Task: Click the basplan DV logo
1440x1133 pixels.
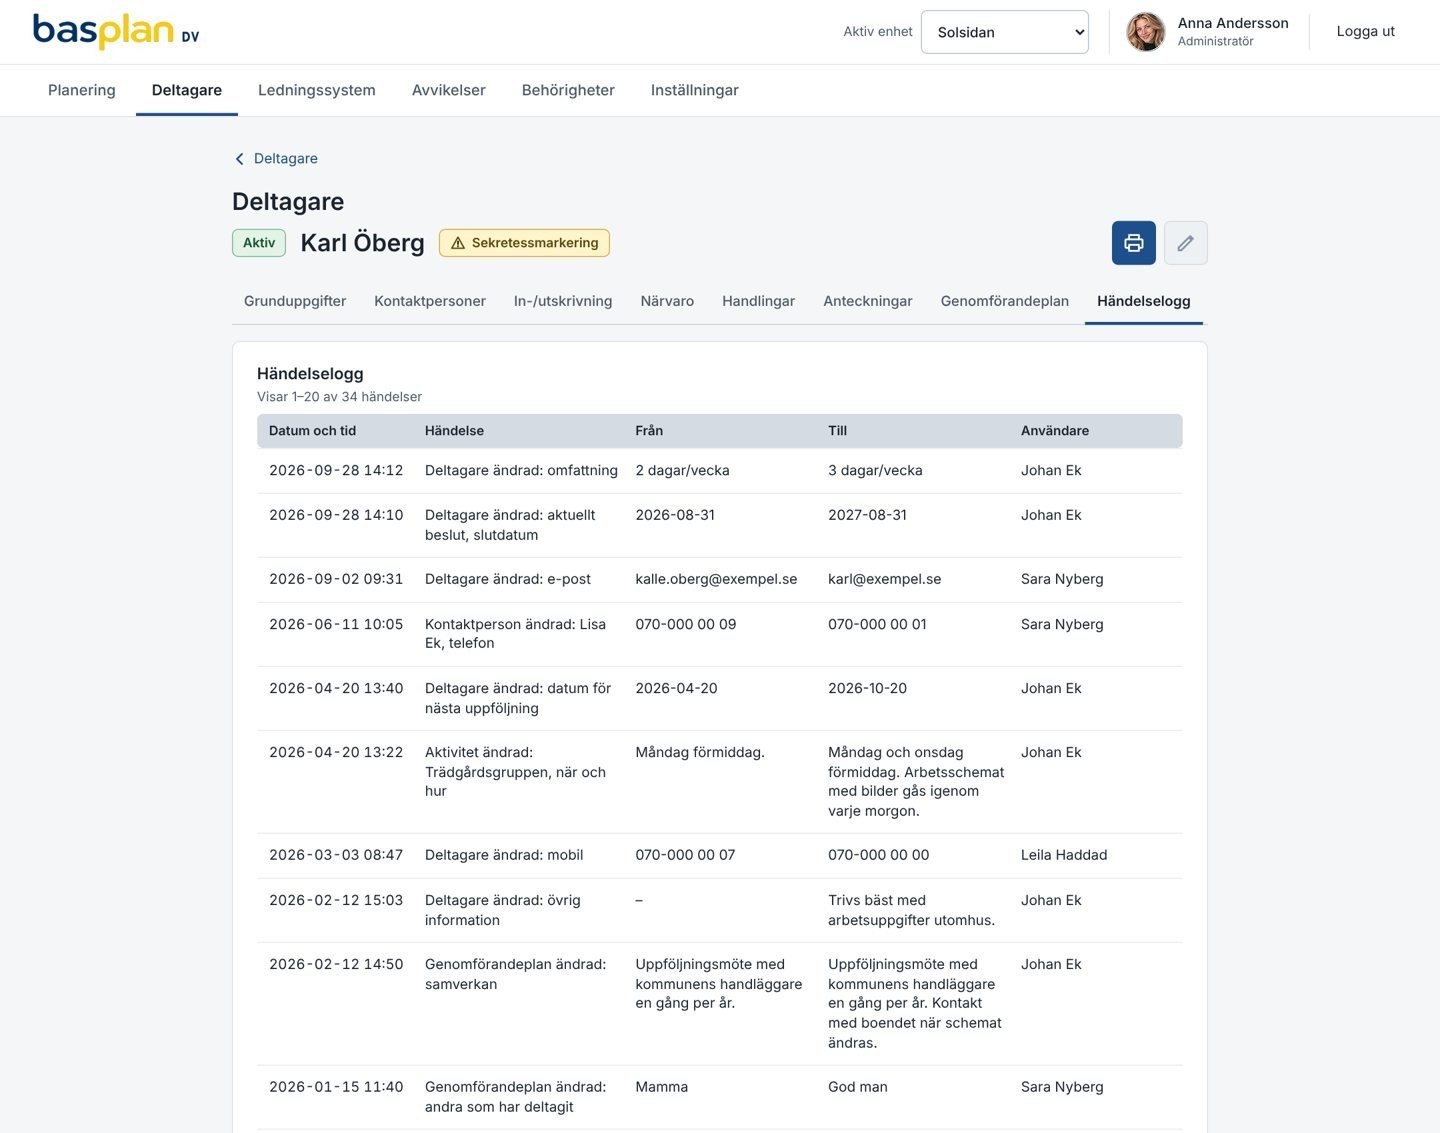Action: click(x=116, y=32)
